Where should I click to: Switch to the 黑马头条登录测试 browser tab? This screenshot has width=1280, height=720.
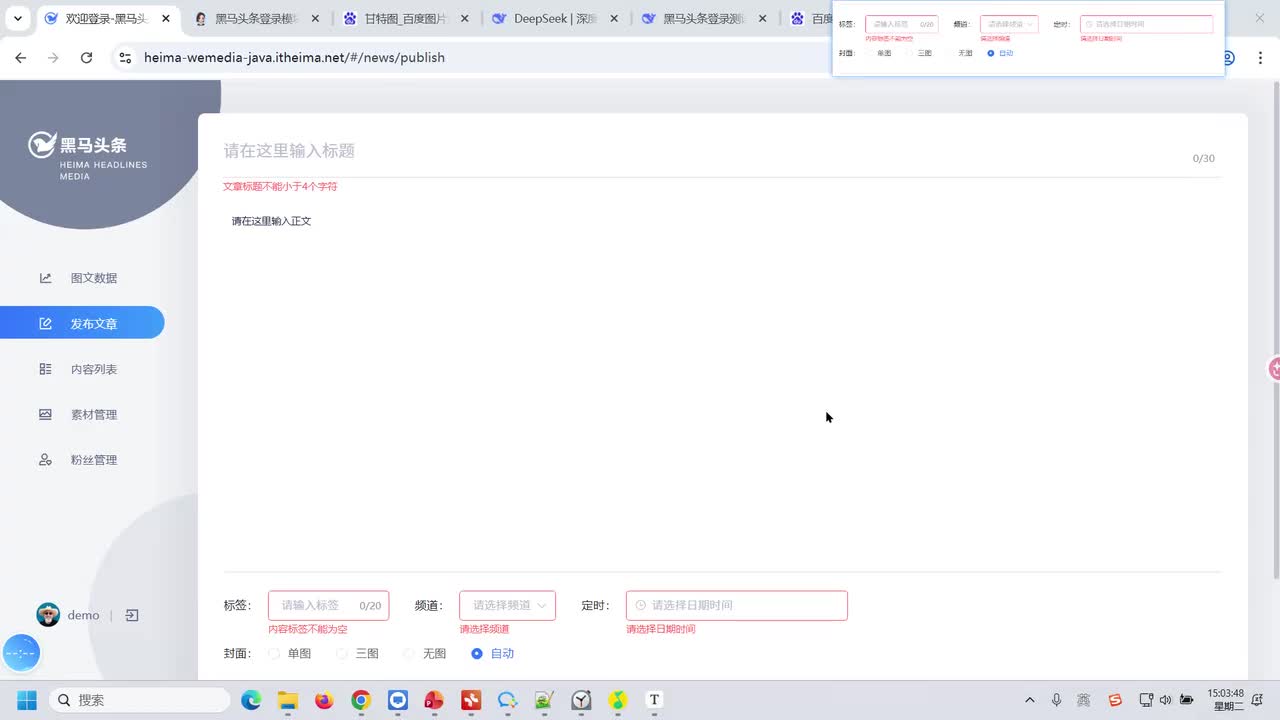point(706,18)
